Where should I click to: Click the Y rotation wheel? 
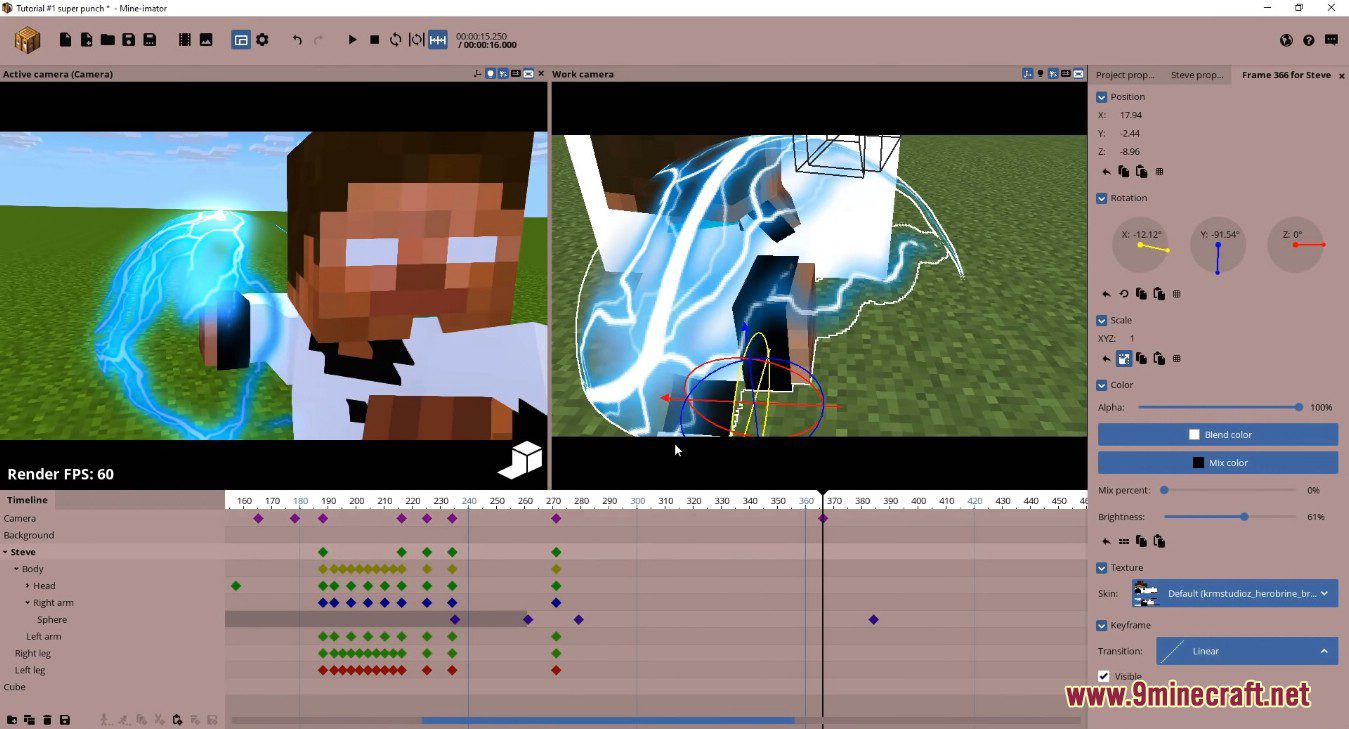click(x=1218, y=245)
